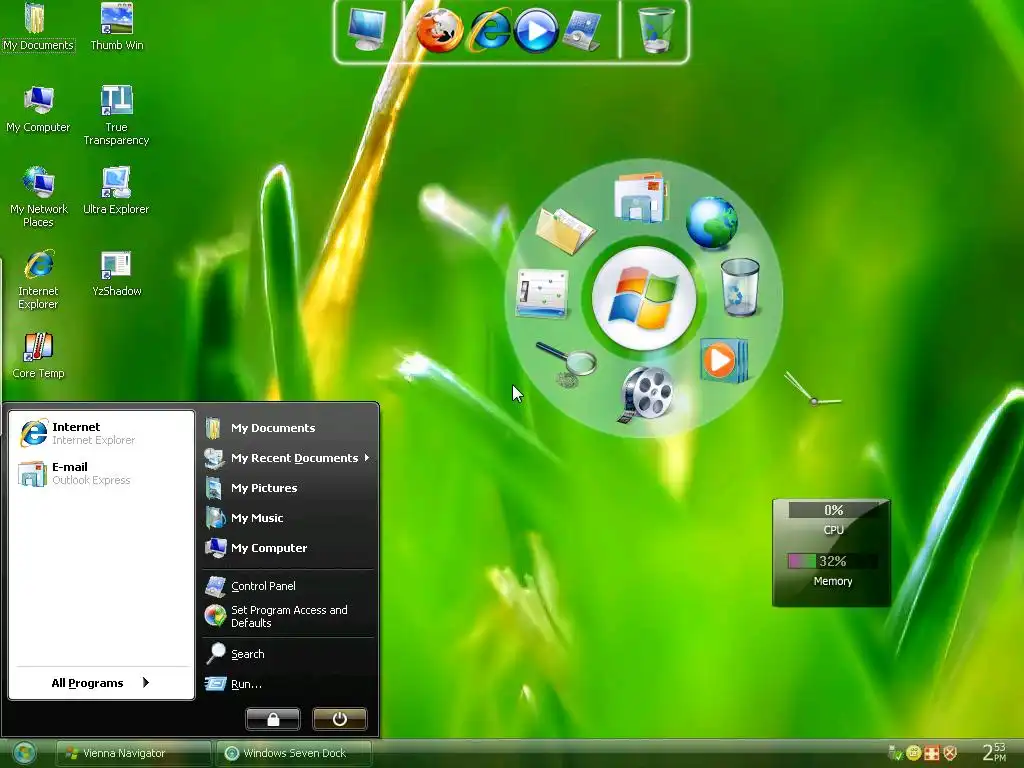Viewport: 1024px width, 768px height.
Task: Choose Run... in start menu
Action: tap(288, 684)
